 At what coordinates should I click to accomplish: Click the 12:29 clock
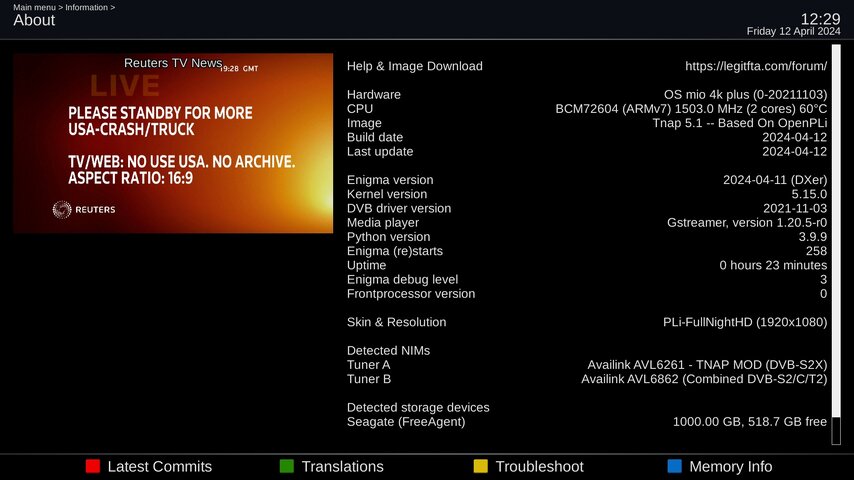tap(820, 19)
